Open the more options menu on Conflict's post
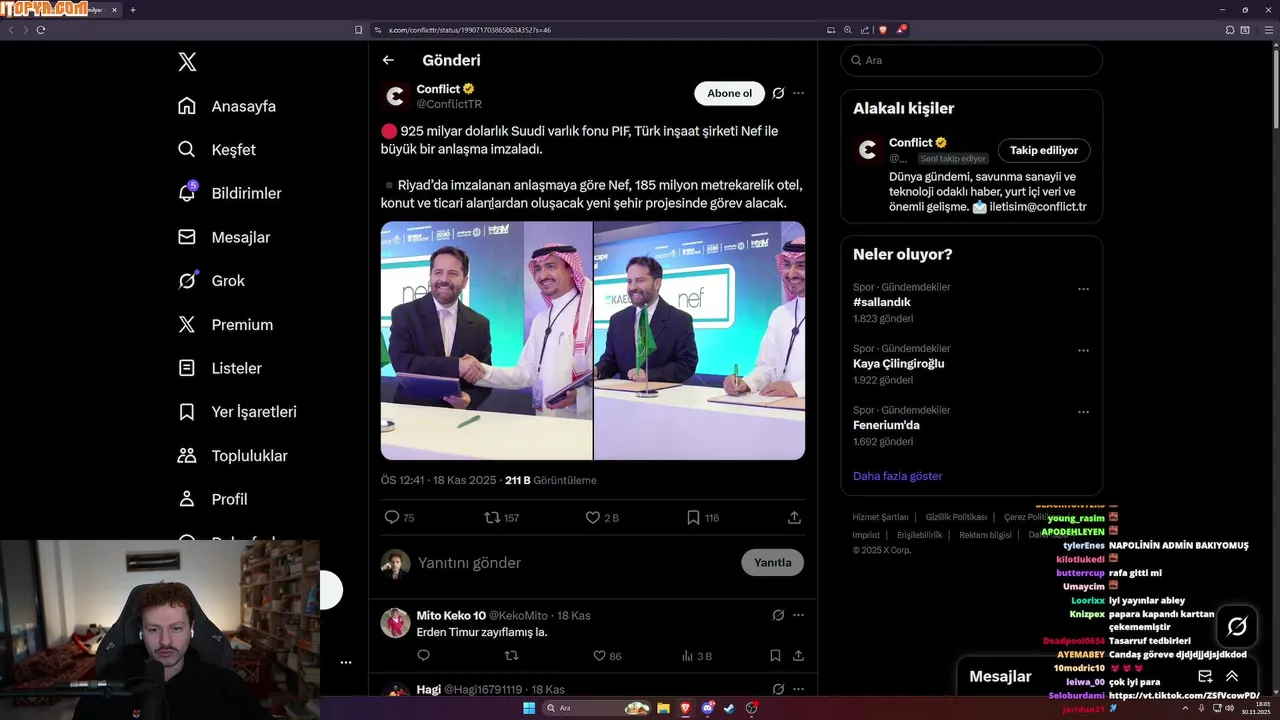1280x720 pixels. pyautogui.click(x=798, y=93)
